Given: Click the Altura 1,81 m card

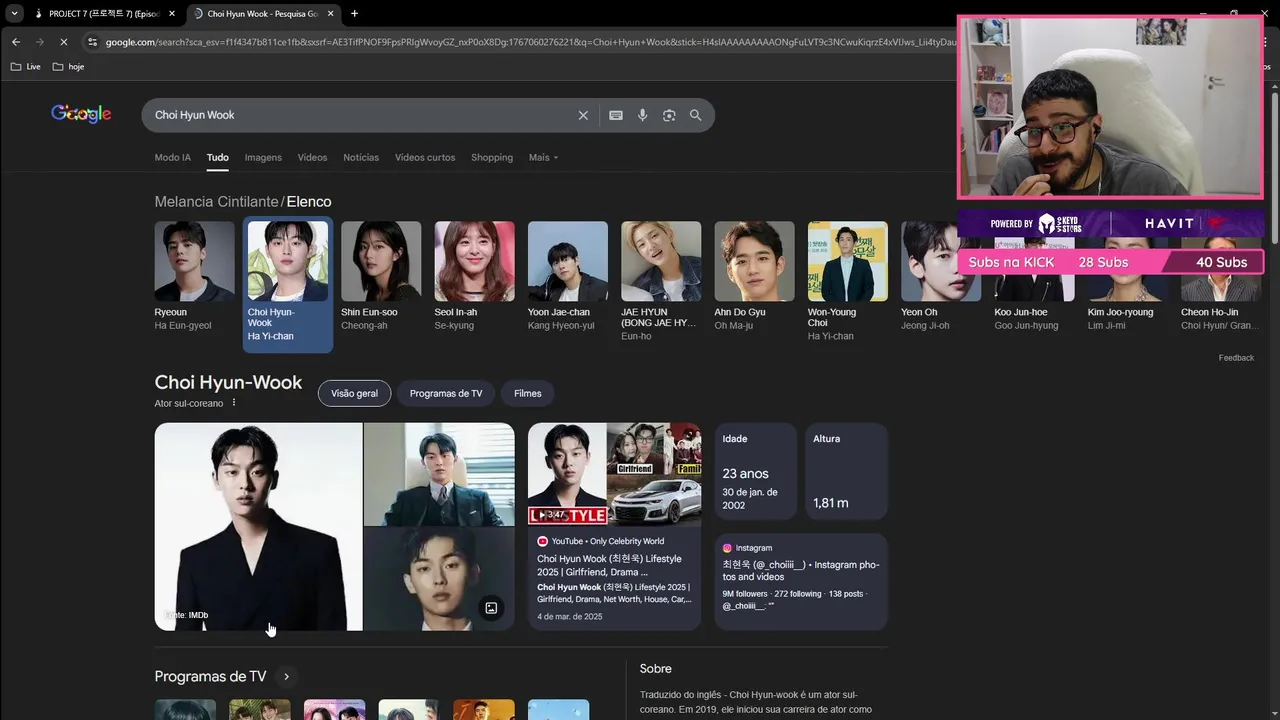Looking at the screenshot, I should coord(846,471).
